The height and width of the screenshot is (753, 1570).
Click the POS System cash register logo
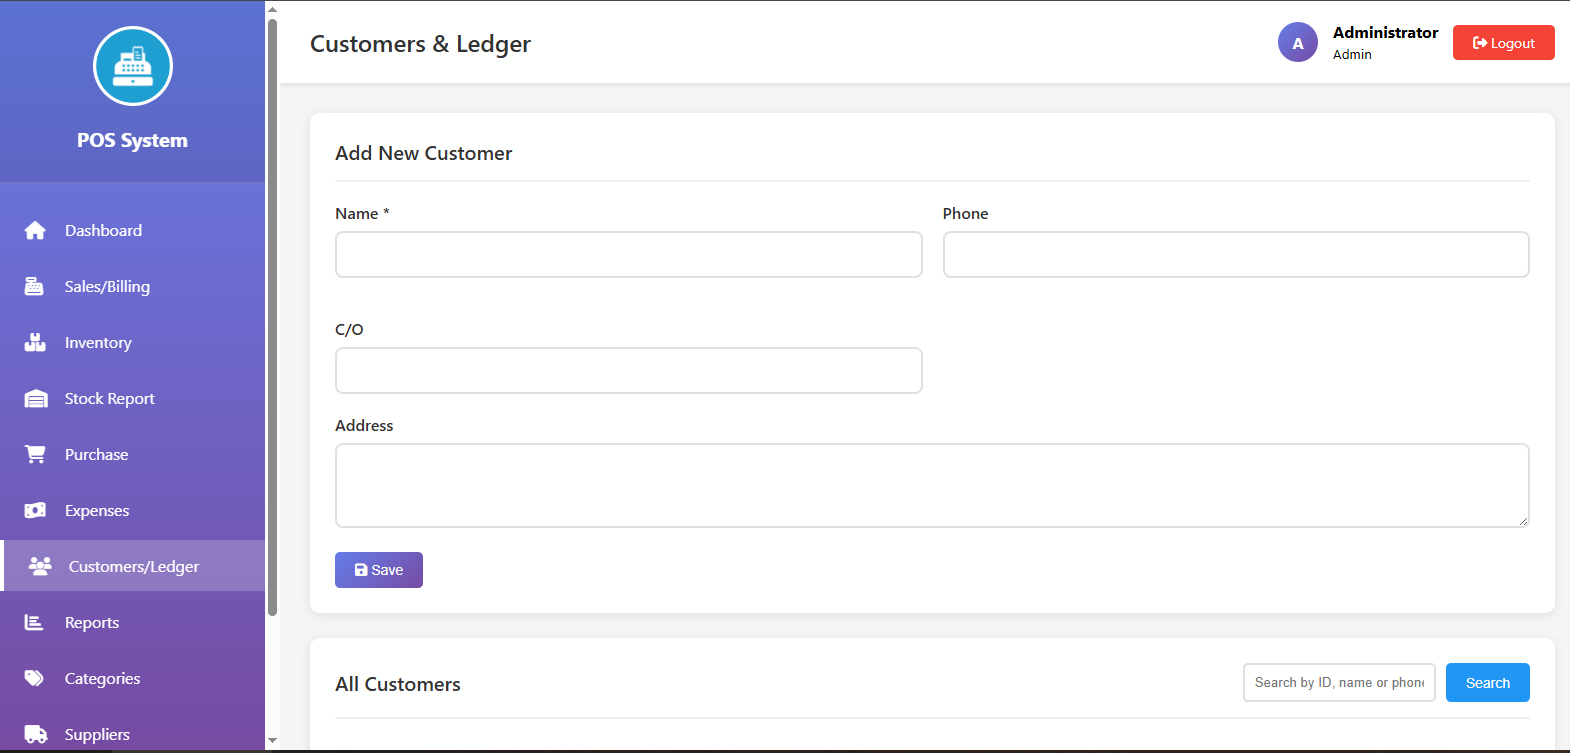pos(133,66)
